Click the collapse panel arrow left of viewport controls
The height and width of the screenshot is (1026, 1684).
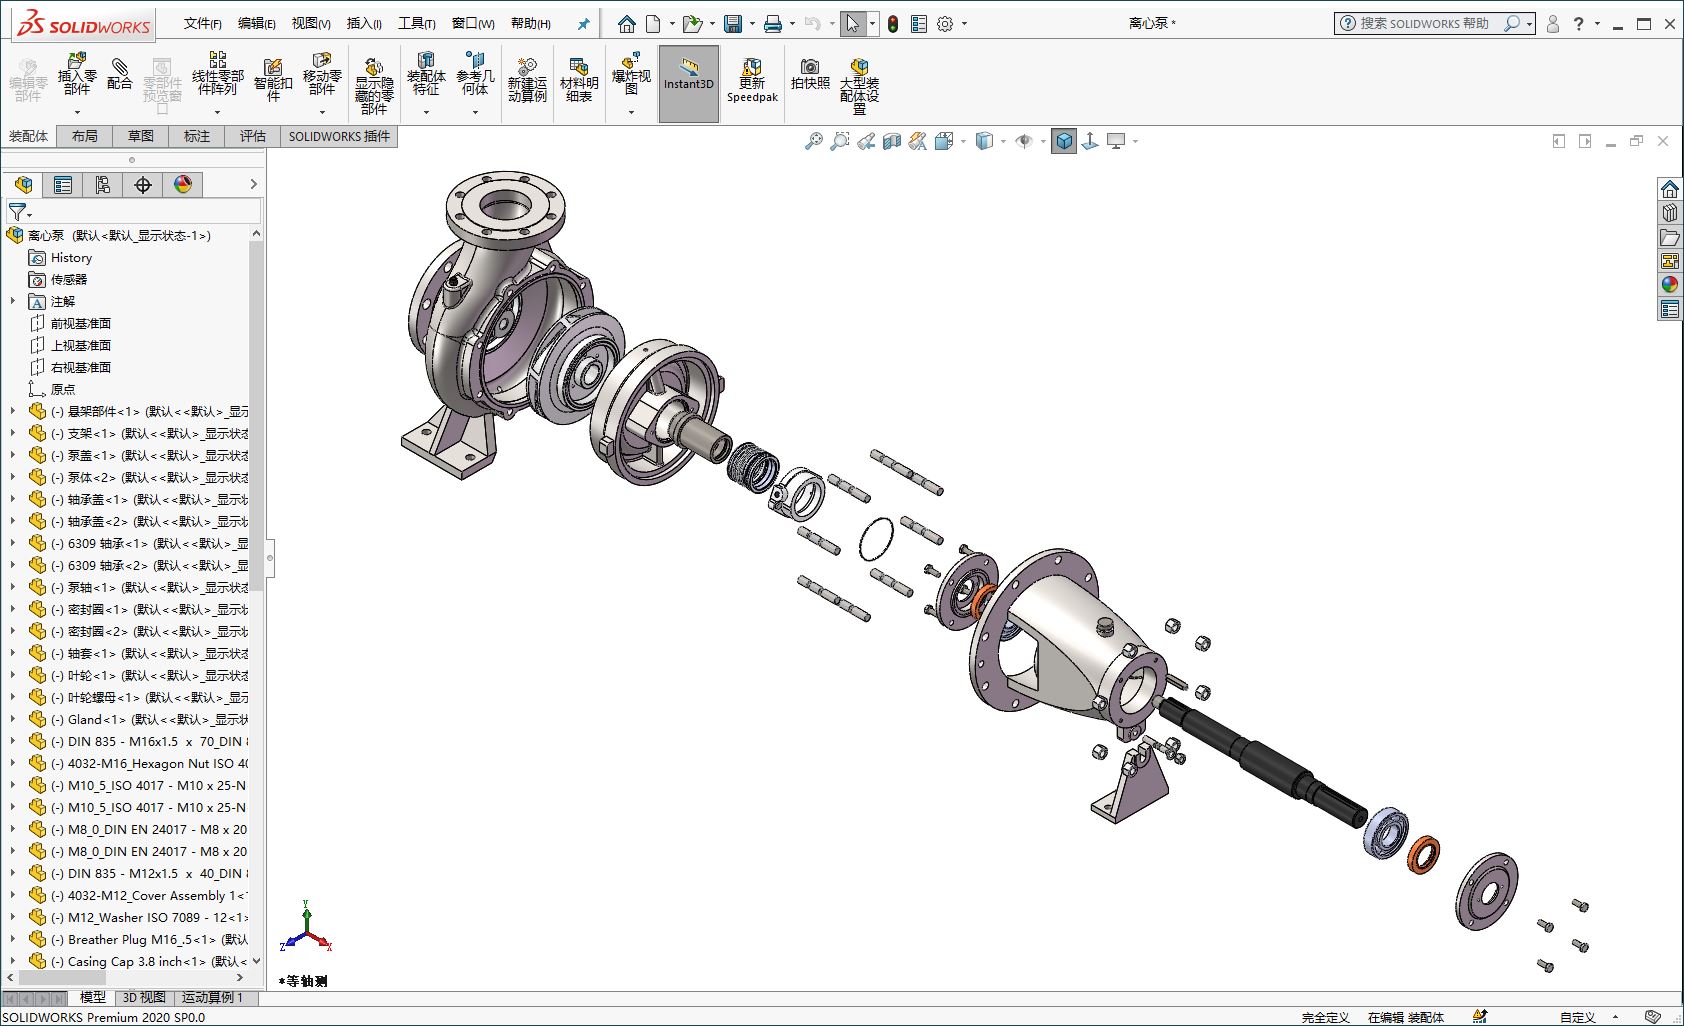[1559, 141]
